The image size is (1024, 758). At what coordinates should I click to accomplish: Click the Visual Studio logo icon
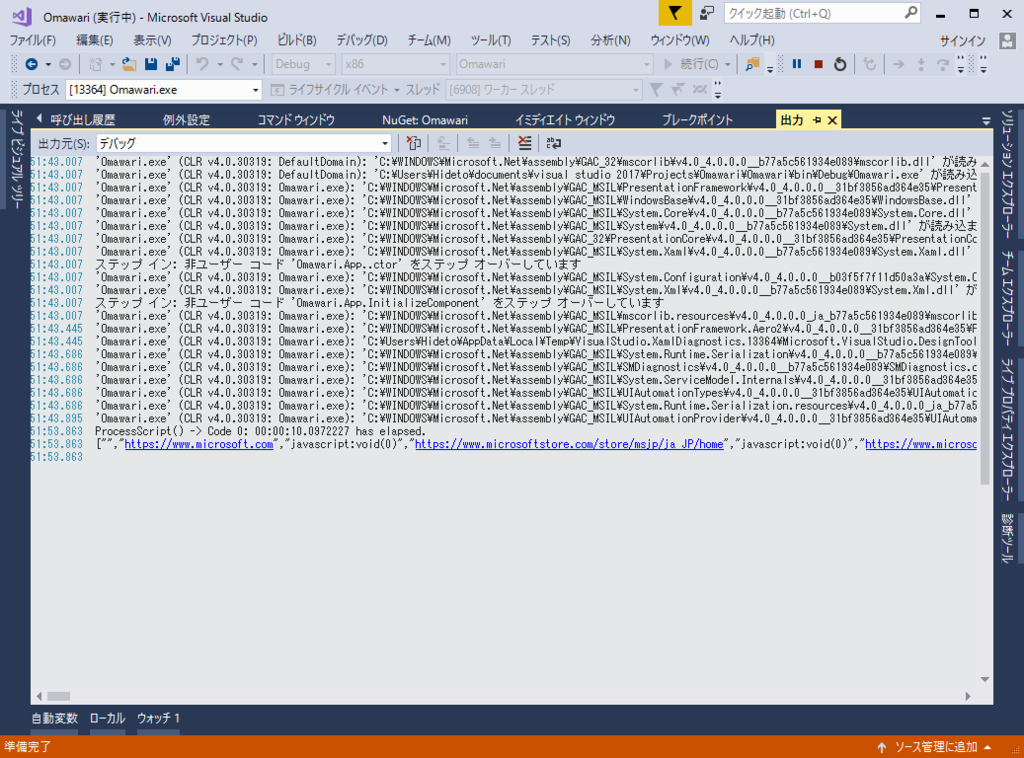pyautogui.click(x=22, y=16)
